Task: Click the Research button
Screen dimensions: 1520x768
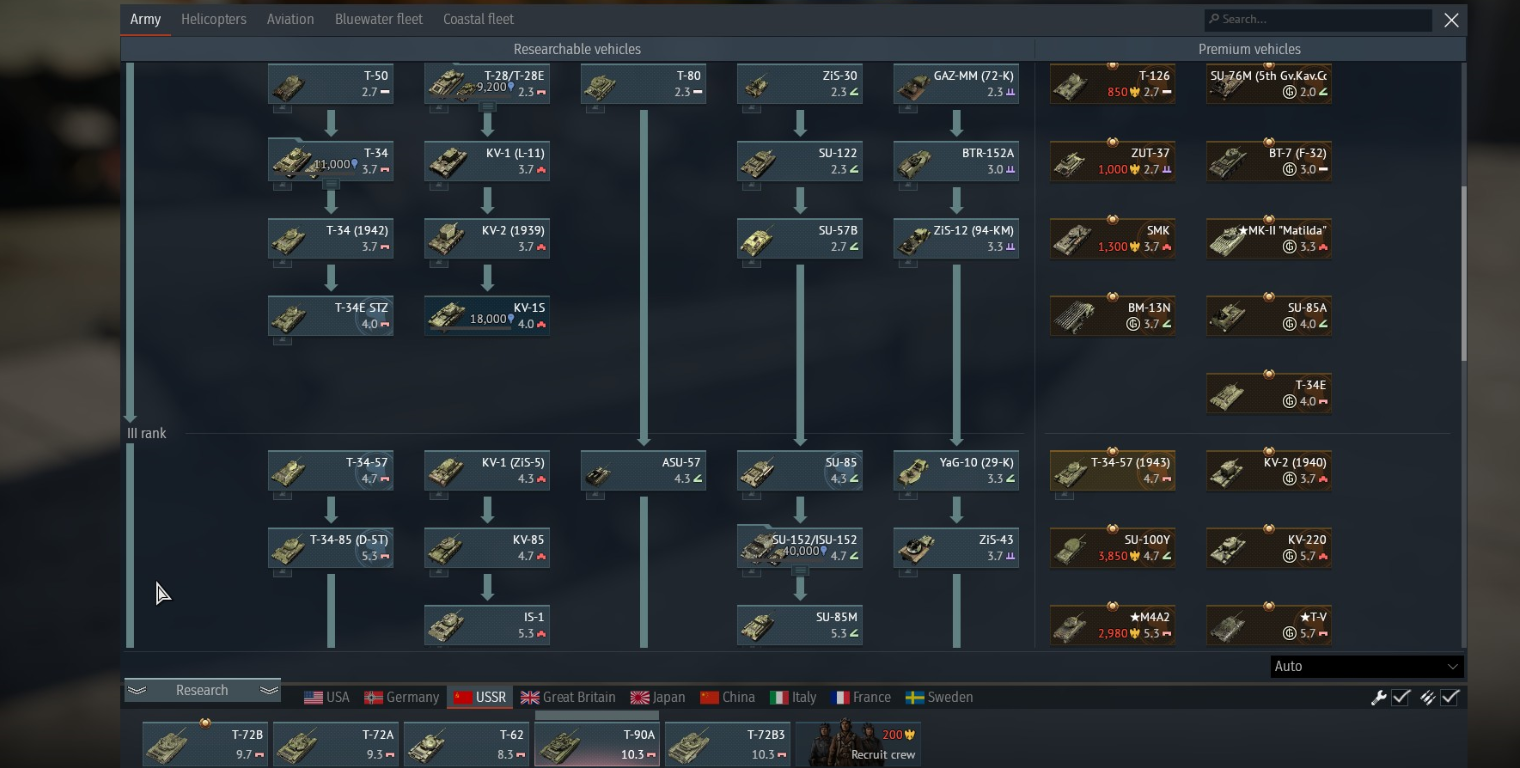Action: [x=202, y=690]
